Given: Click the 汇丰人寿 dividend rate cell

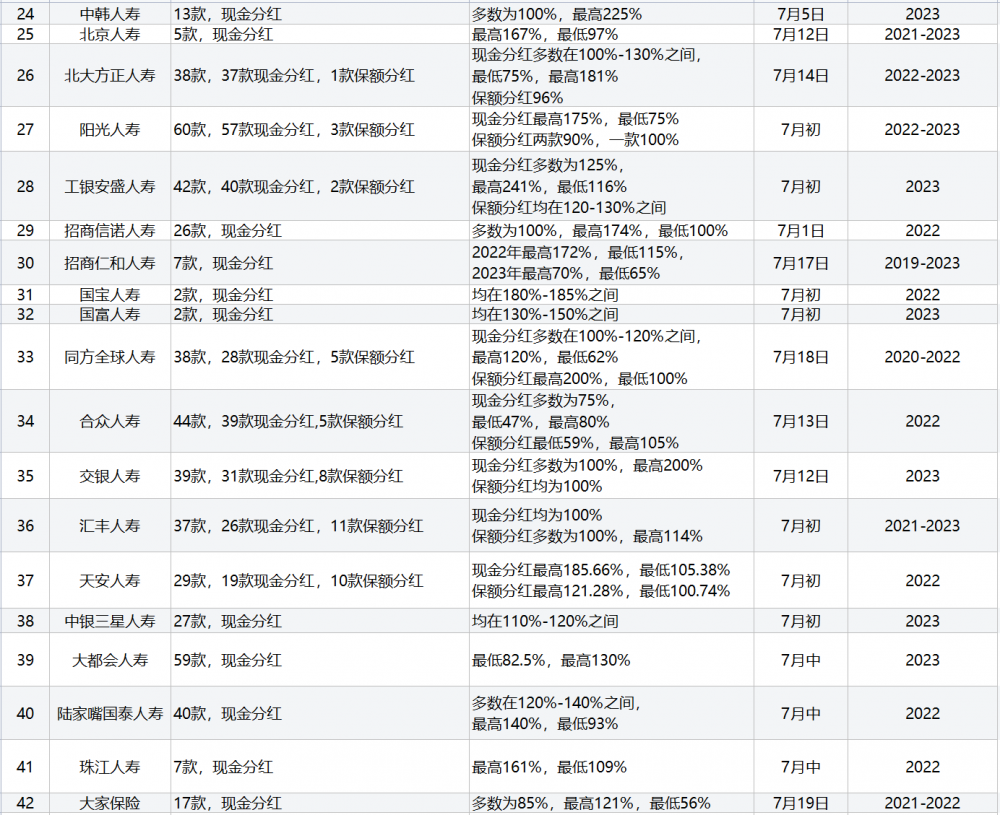Looking at the screenshot, I should [x=611, y=525].
